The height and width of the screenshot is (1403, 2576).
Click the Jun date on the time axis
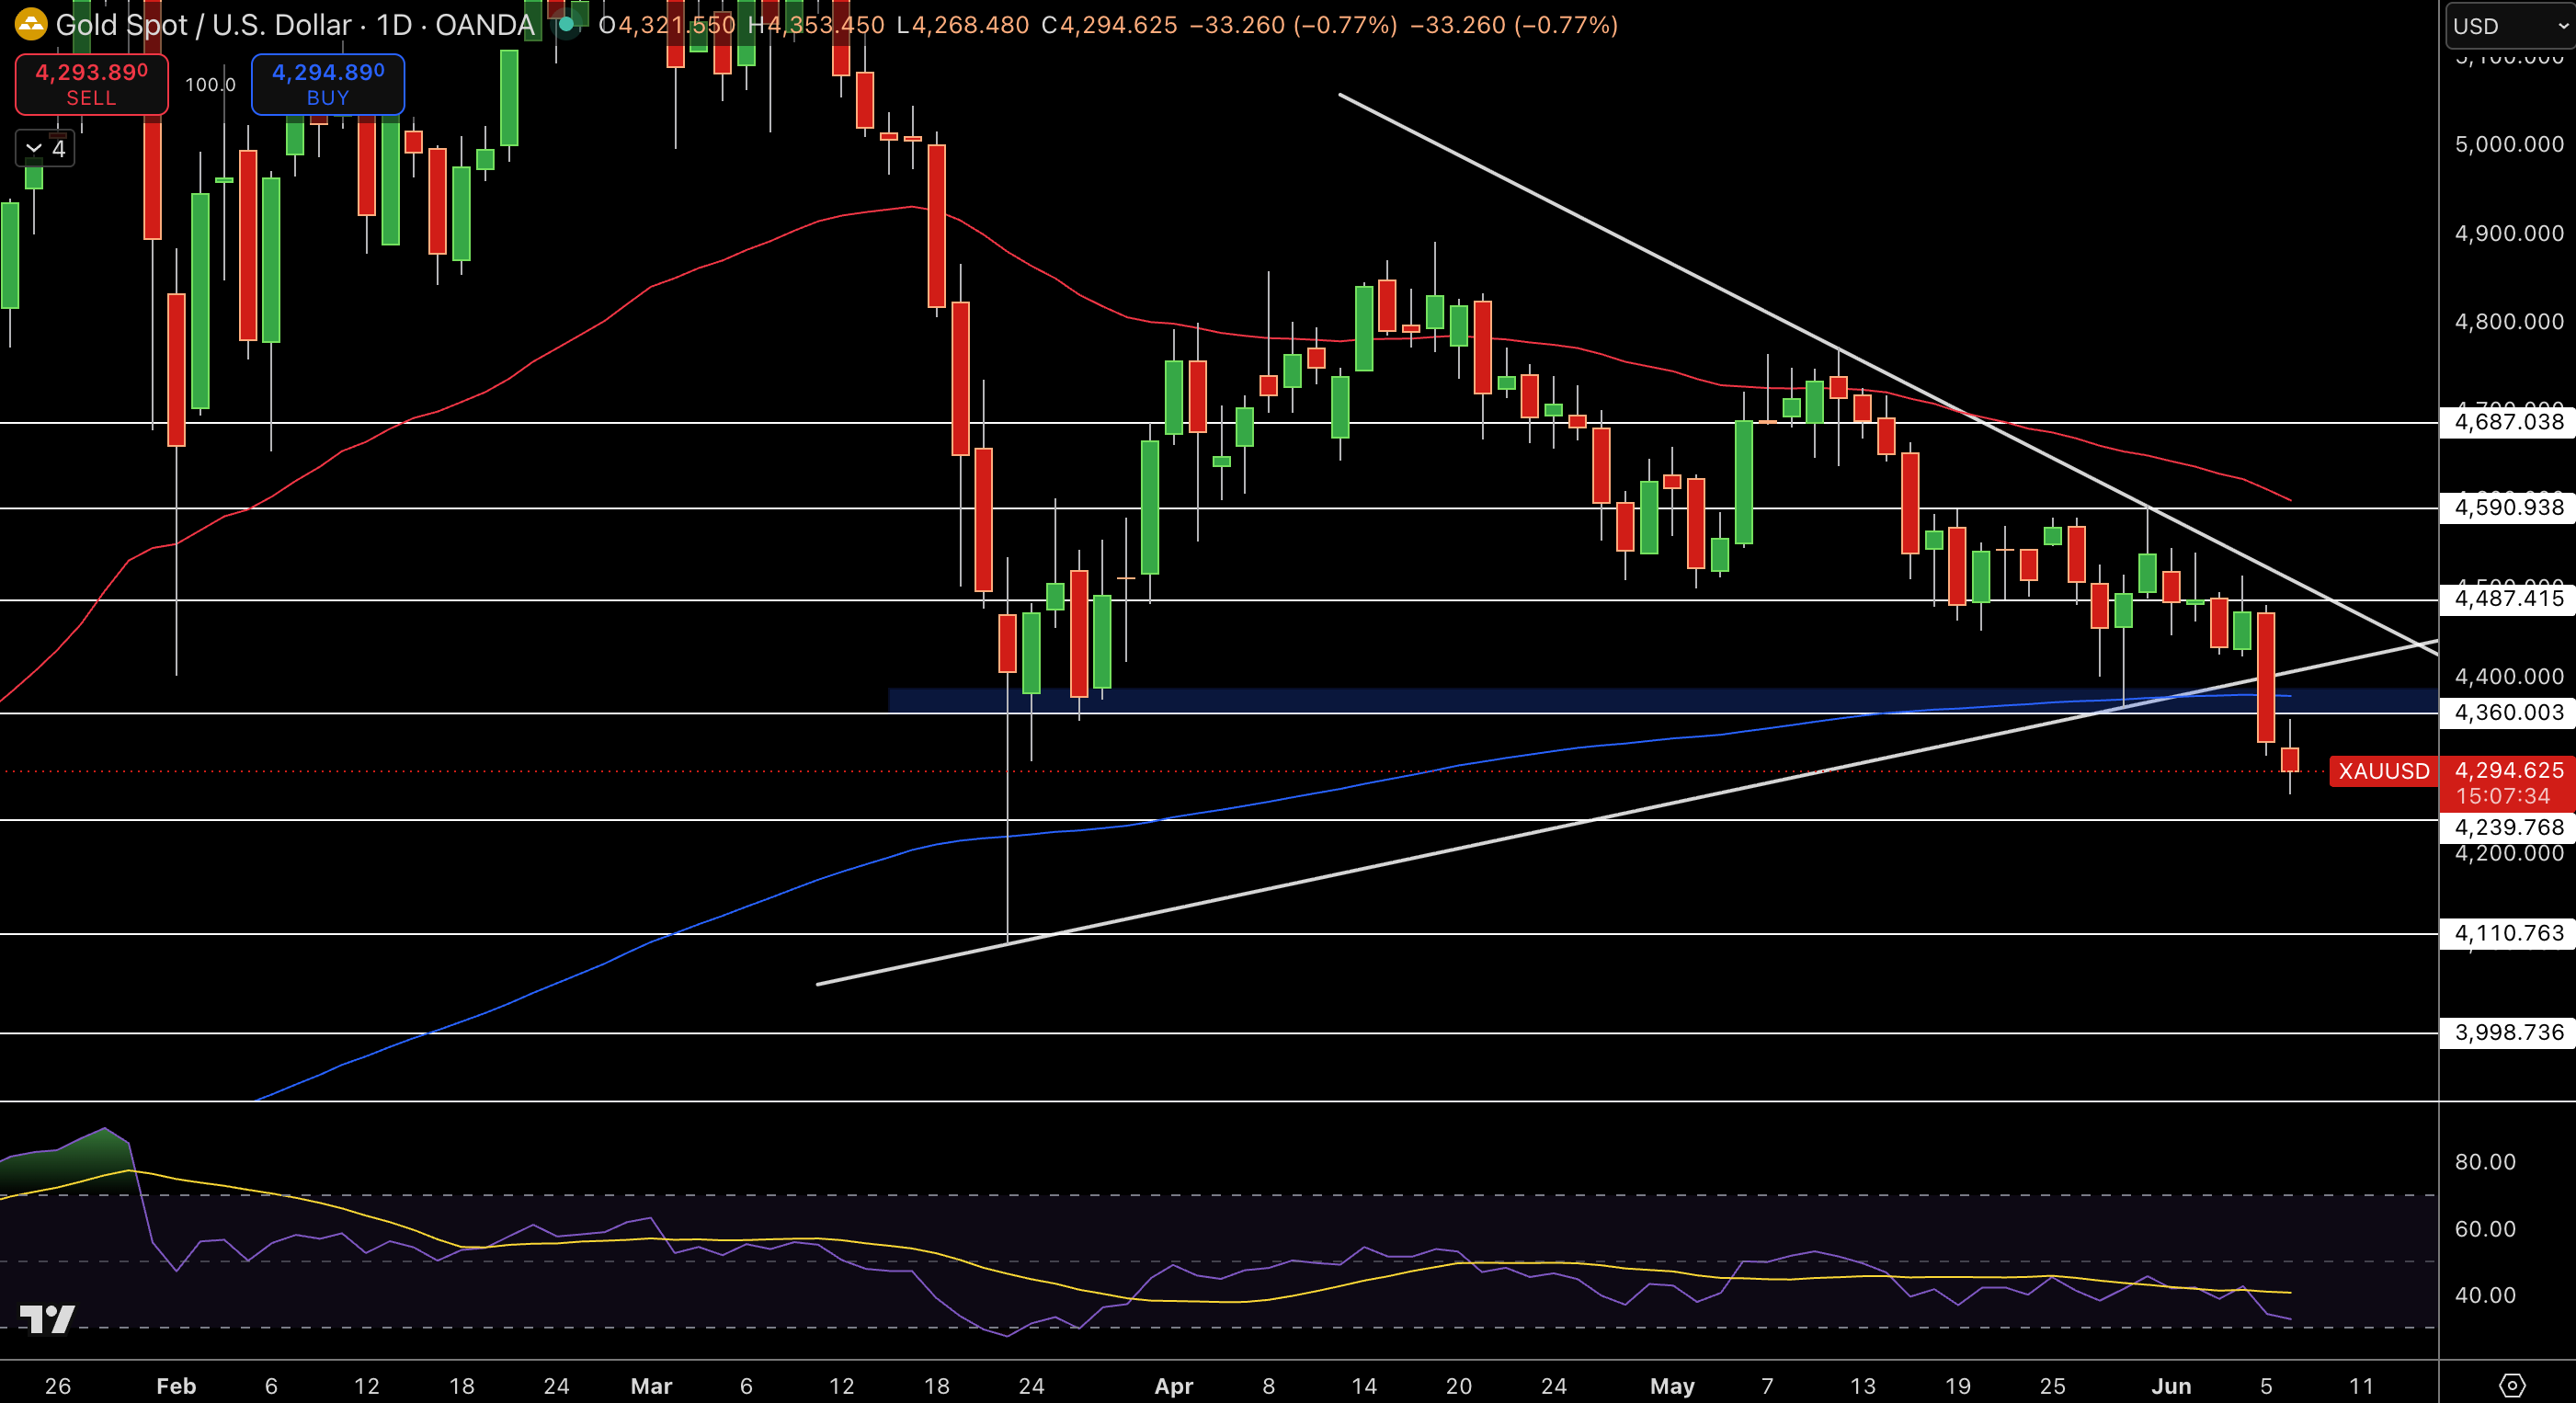coord(2171,1386)
